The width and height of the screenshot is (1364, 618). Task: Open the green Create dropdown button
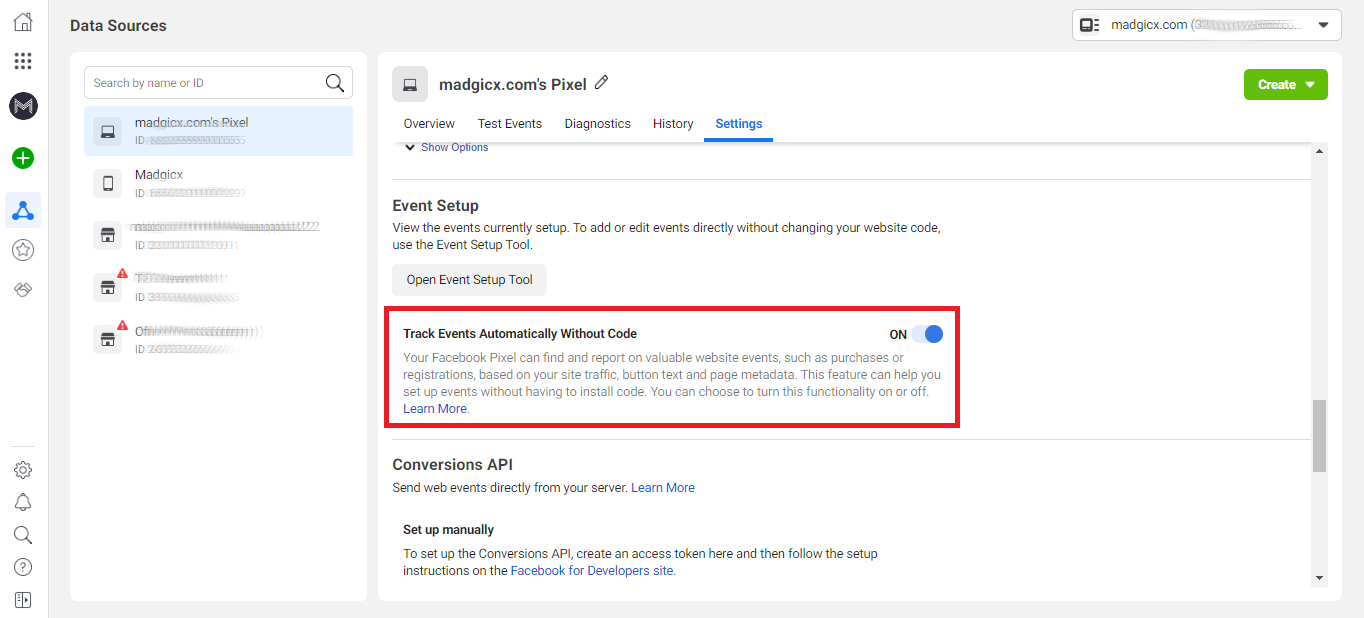point(1285,85)
